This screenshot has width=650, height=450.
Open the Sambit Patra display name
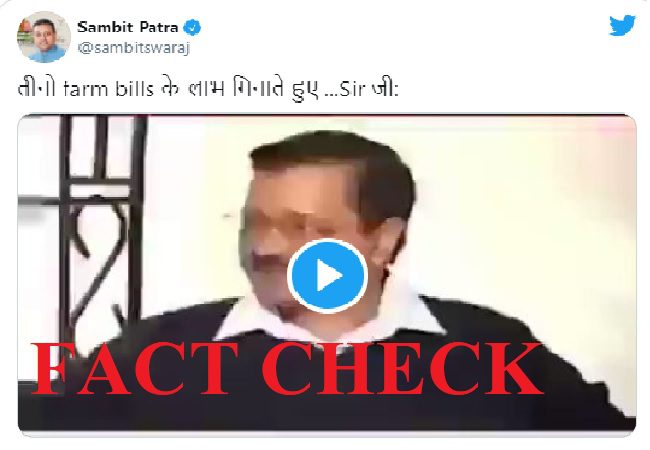[x=128, y=27]
